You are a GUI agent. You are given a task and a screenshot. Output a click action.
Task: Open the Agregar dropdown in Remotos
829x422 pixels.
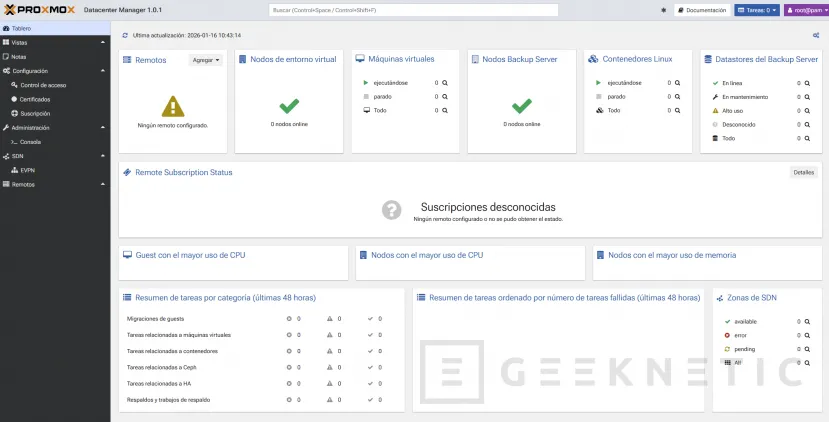coord(206,60)
